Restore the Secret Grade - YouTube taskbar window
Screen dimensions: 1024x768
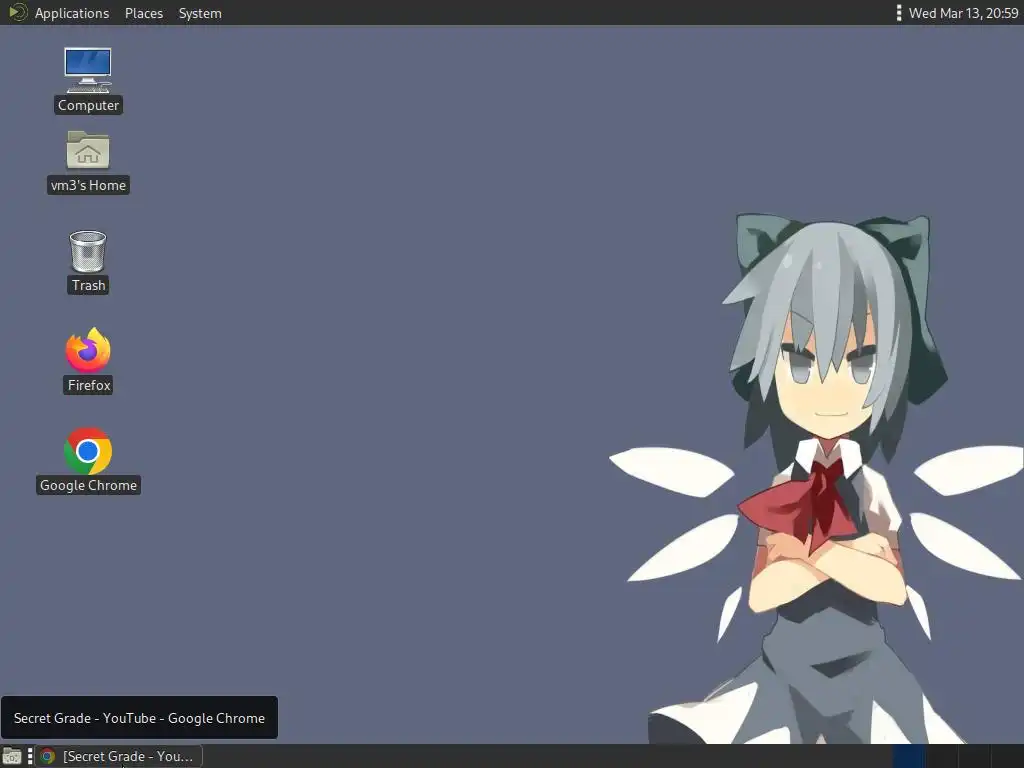pos(119,756)
